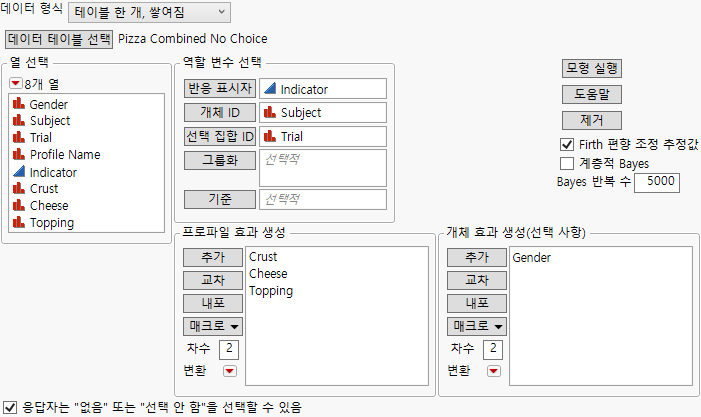Image resolution: width=701 pixels, height=417 pixels.
Task: Click the Trial icon in 선택 집합 ID field
Action: 270,136
